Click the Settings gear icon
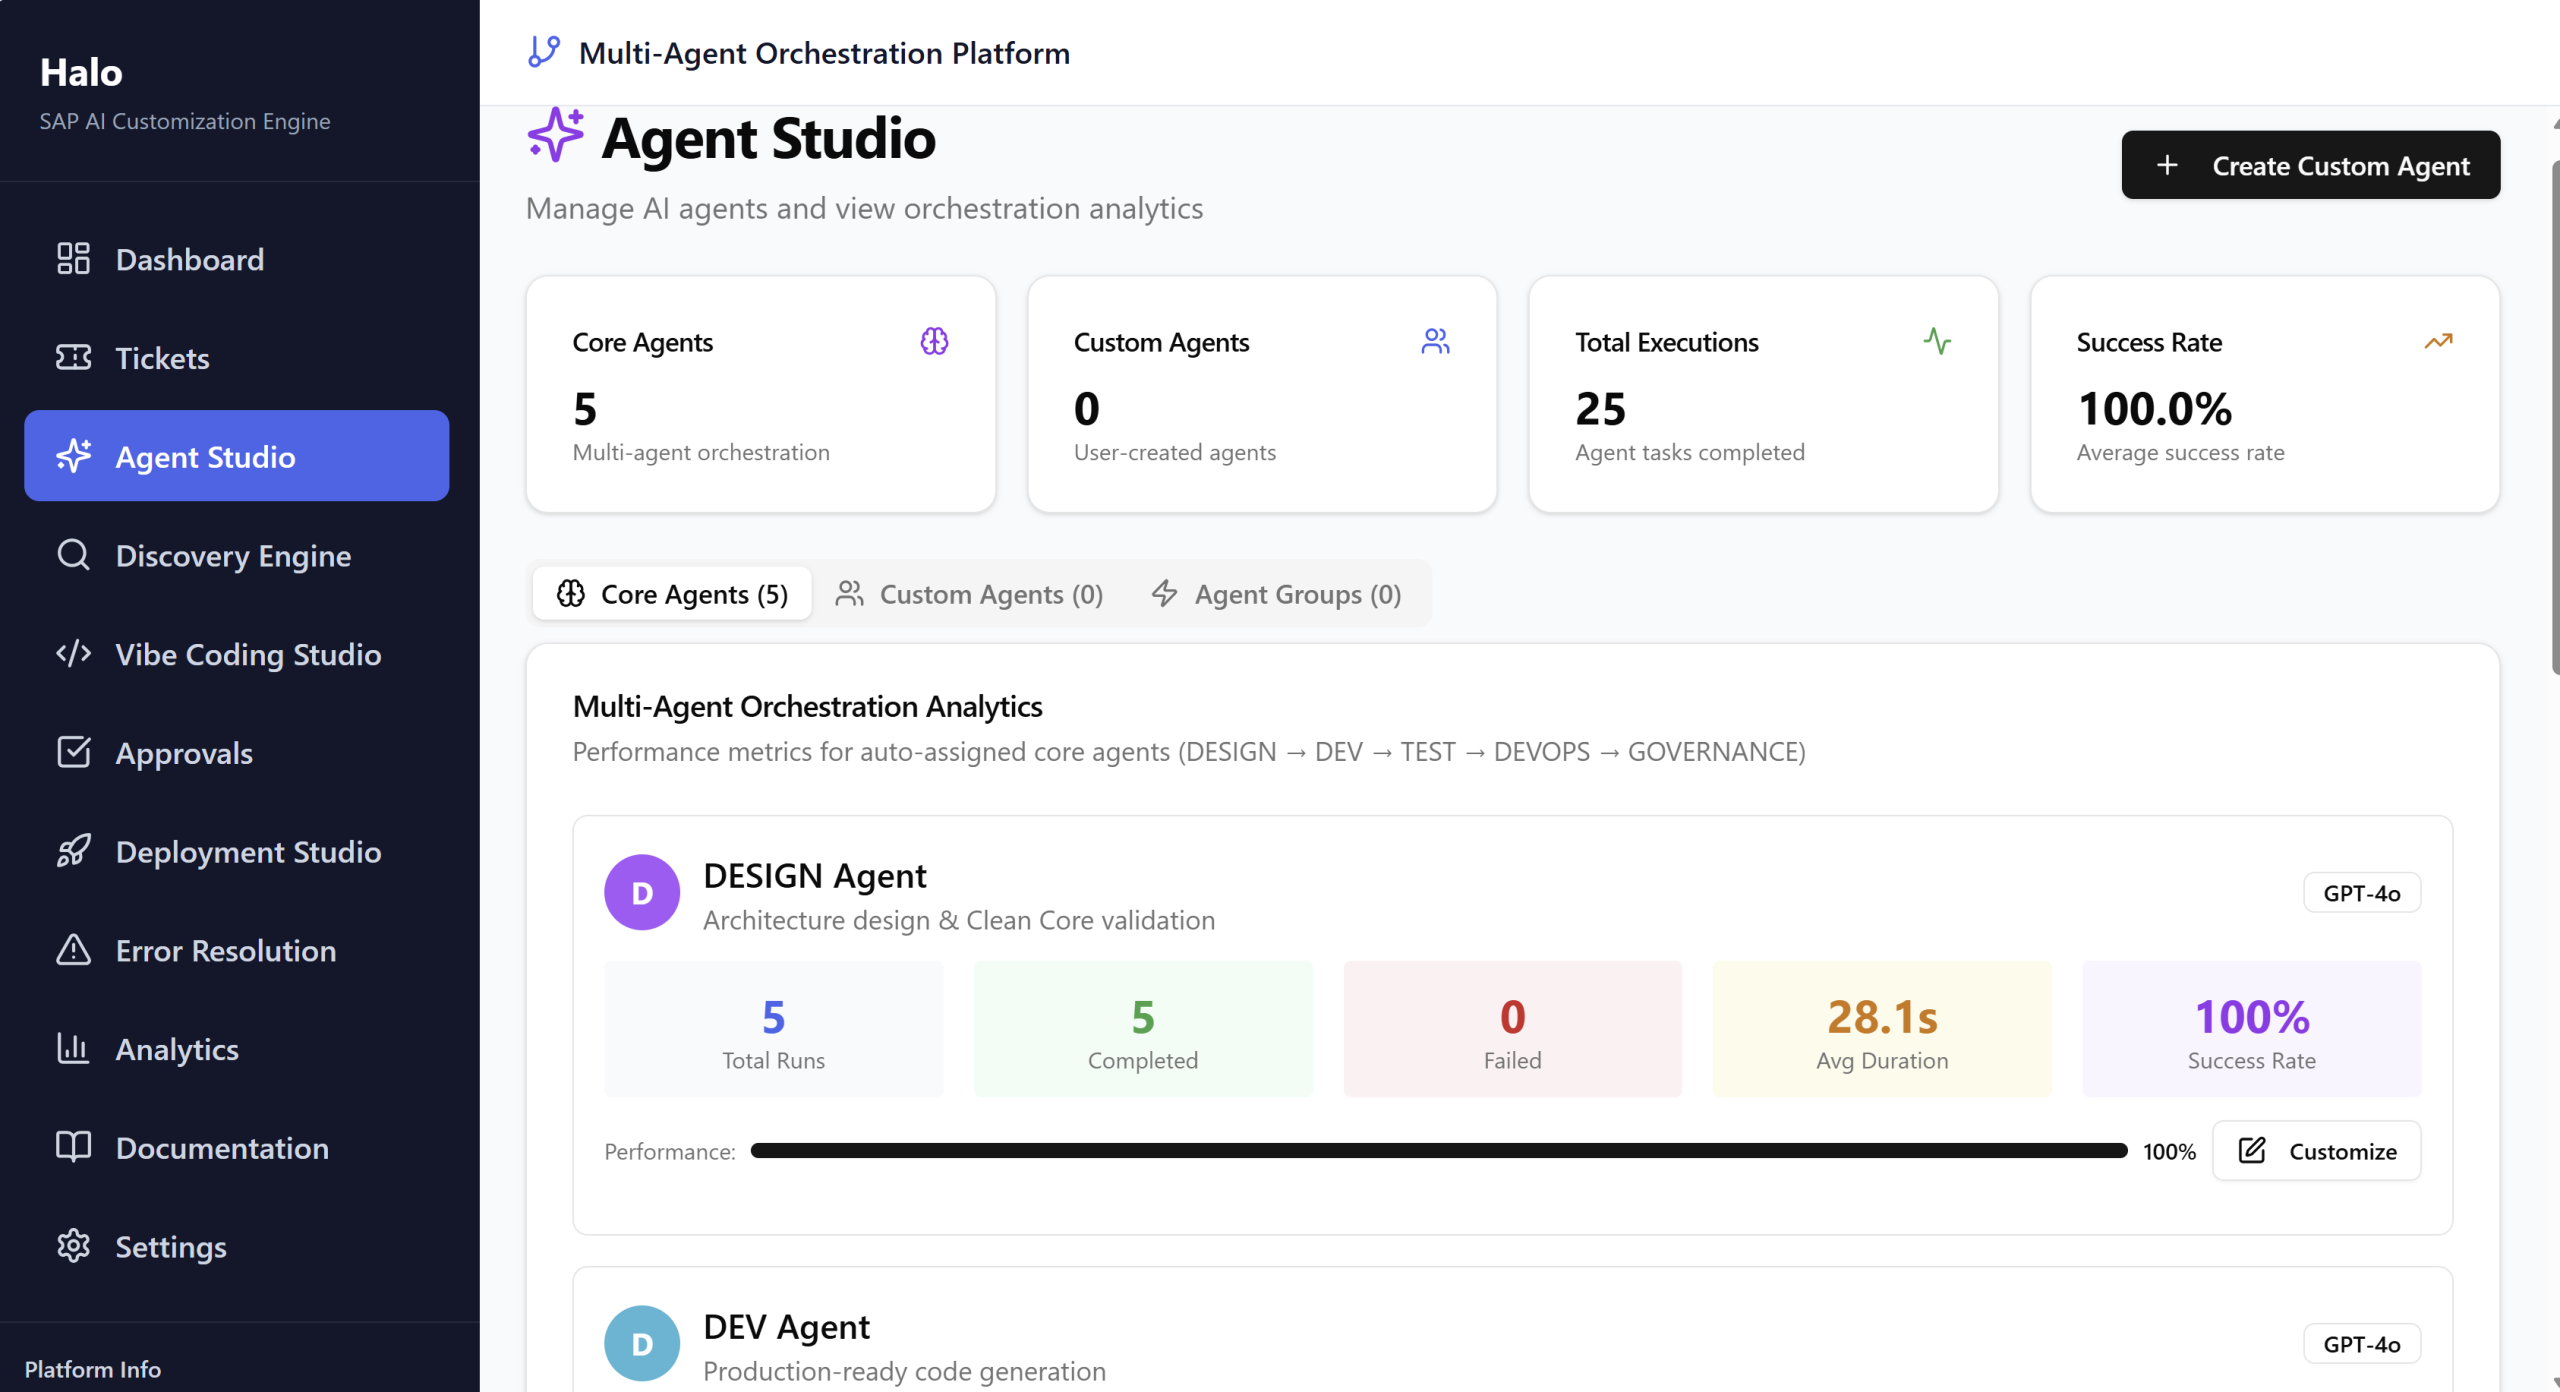Screen dimensions: 2560x1392 point(73,1246)
